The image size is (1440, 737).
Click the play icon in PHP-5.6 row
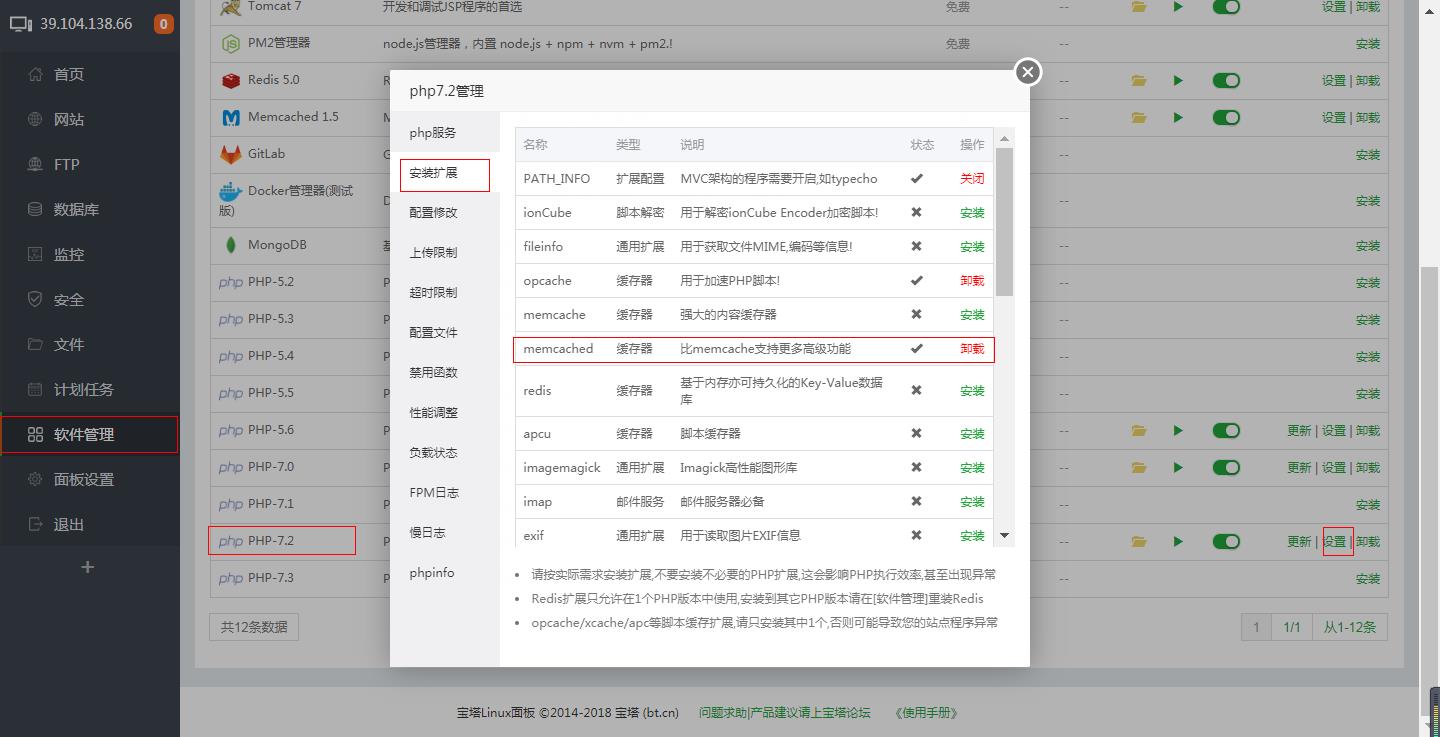[1178, 431]
